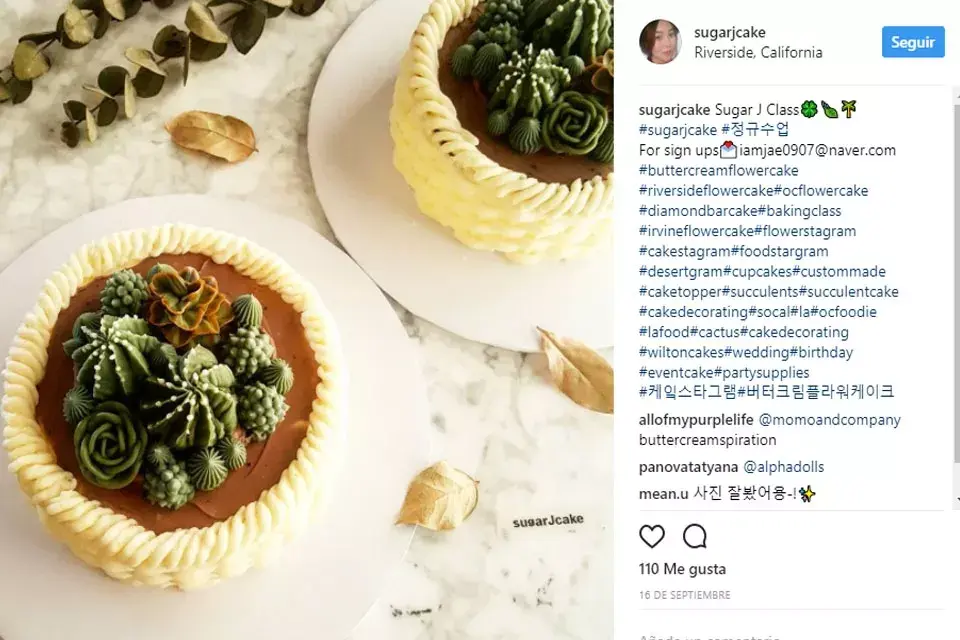Open the #wiltoncakes hashtag

[682, 352]
